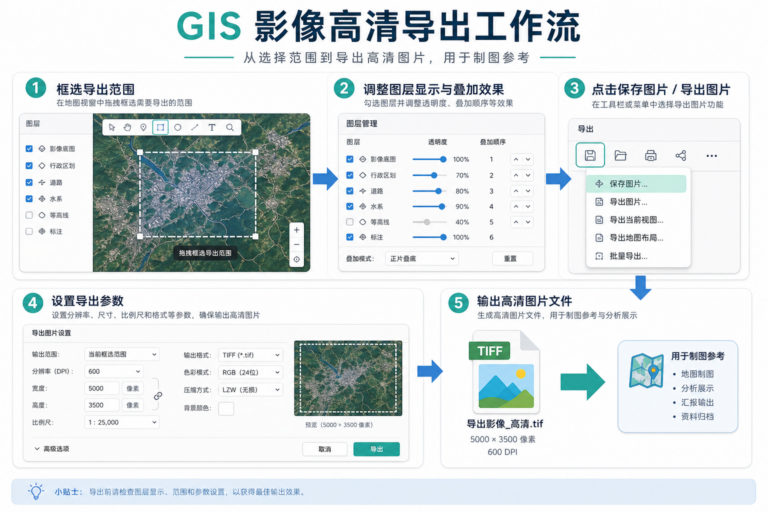
Task: Open the three-dots more menu in 导出 panel
Action: point(712,156)
